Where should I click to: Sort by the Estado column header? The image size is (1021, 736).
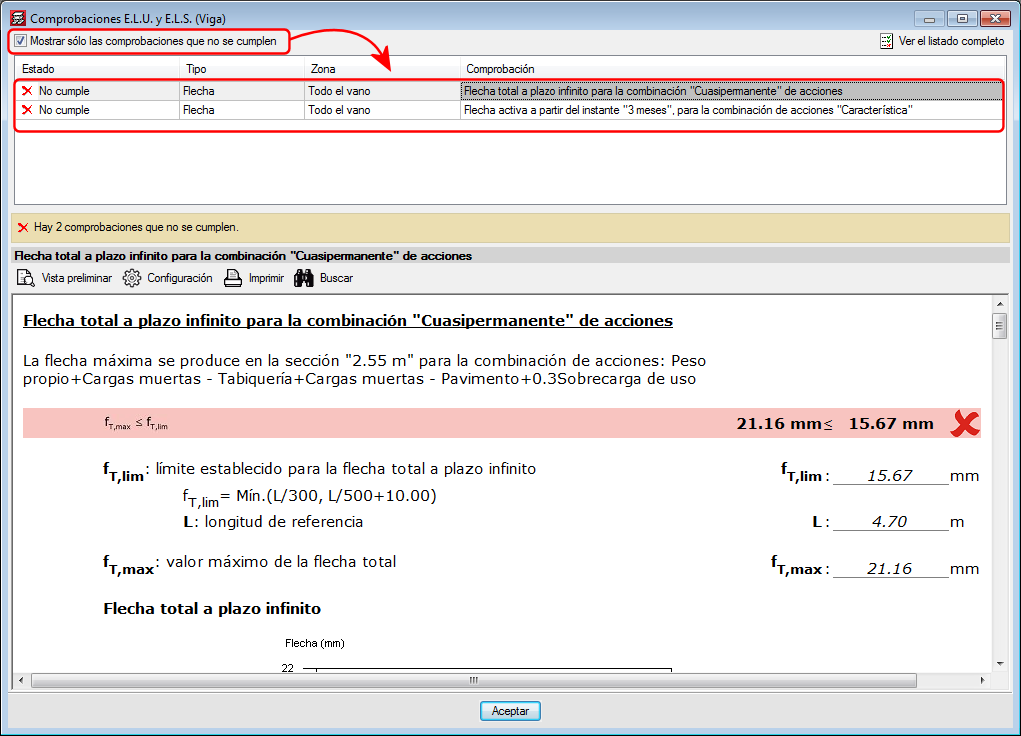pyautogui.click(x=97, y=69)
